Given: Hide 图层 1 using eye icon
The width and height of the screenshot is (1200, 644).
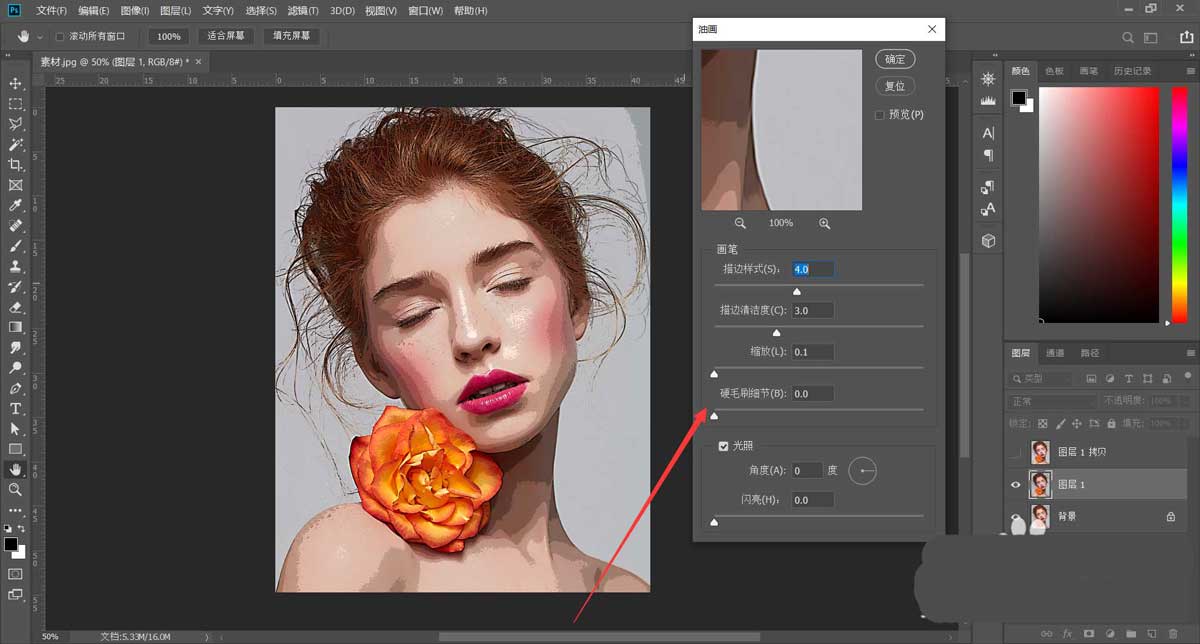Looking at the screenshot, I should (x=1016, y=485).
